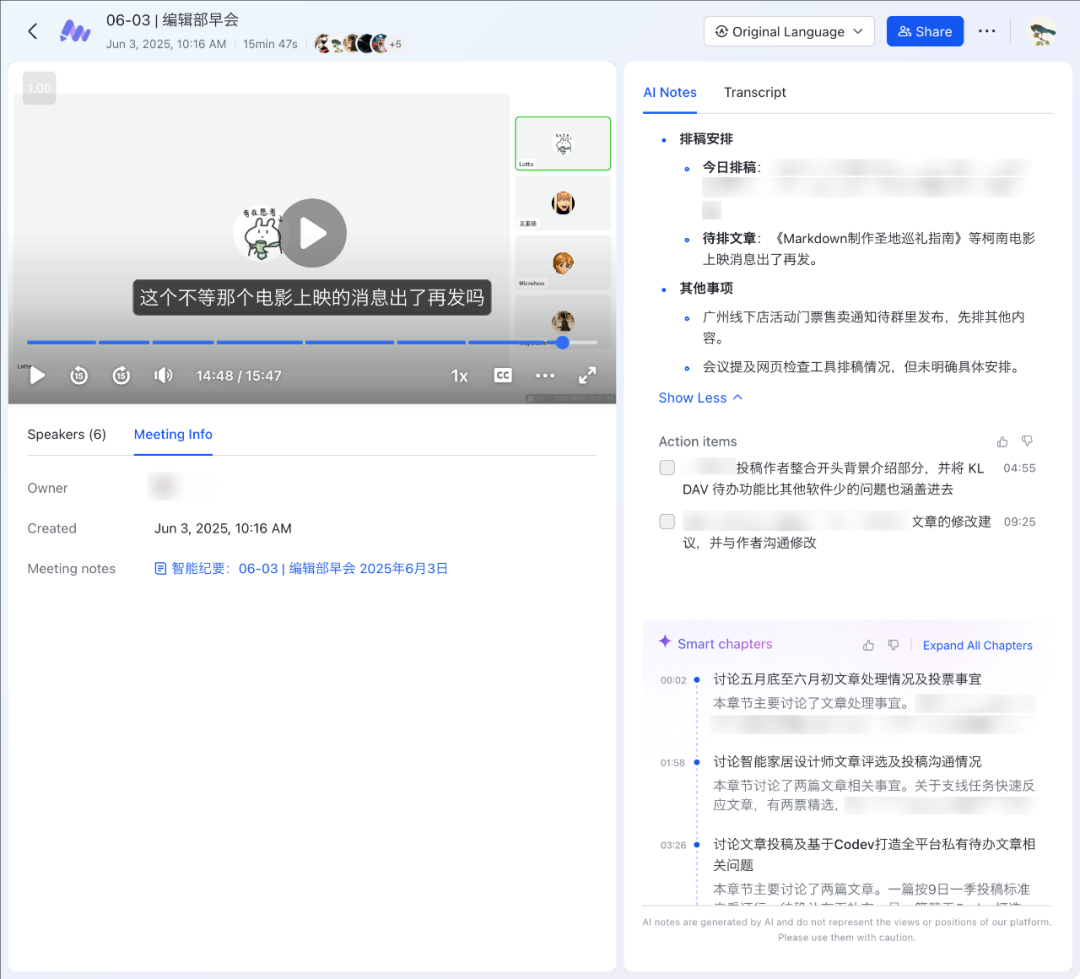The width and height of the screenshot is (1080, 979).
Task: Check the action item at 04:55
Action: coord(667,468)
